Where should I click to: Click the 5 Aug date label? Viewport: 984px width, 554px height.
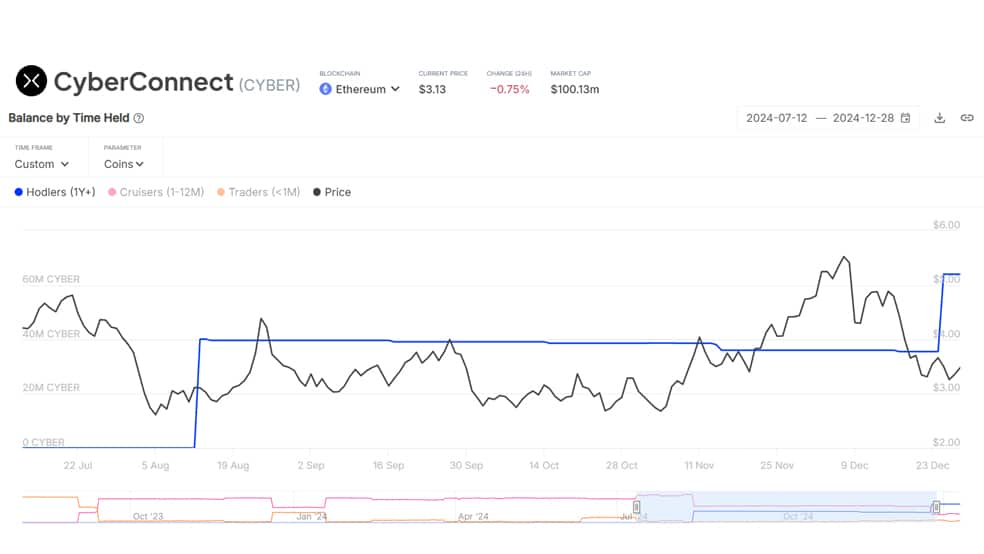pos(155,466)
